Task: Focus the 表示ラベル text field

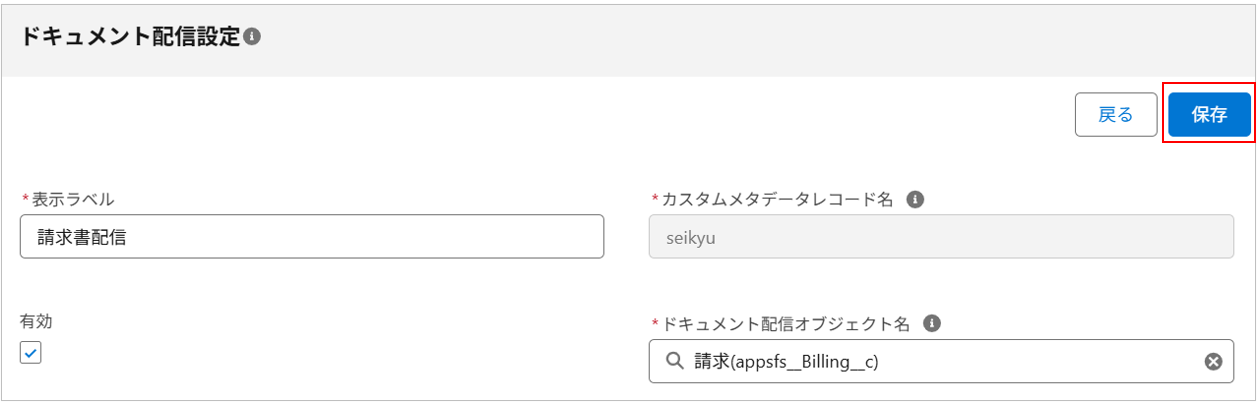Action: (311, 237)
